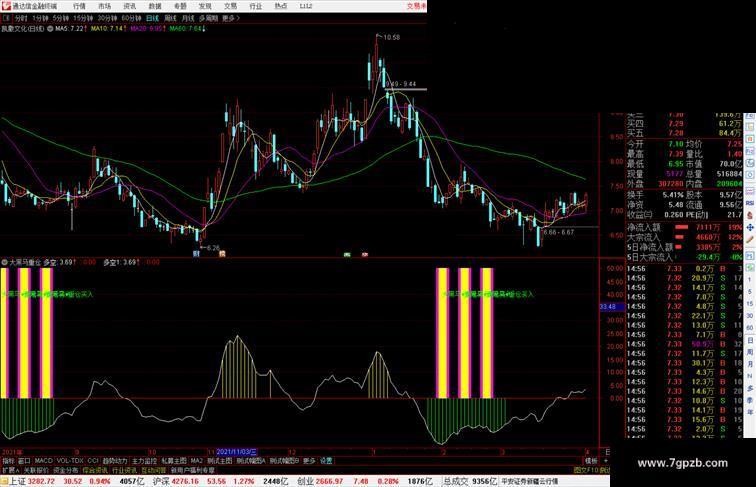Image resolution: width=756 pixels, height=487 pixels.
Task: Open the 热点 menu
Action: pos(281,6)
